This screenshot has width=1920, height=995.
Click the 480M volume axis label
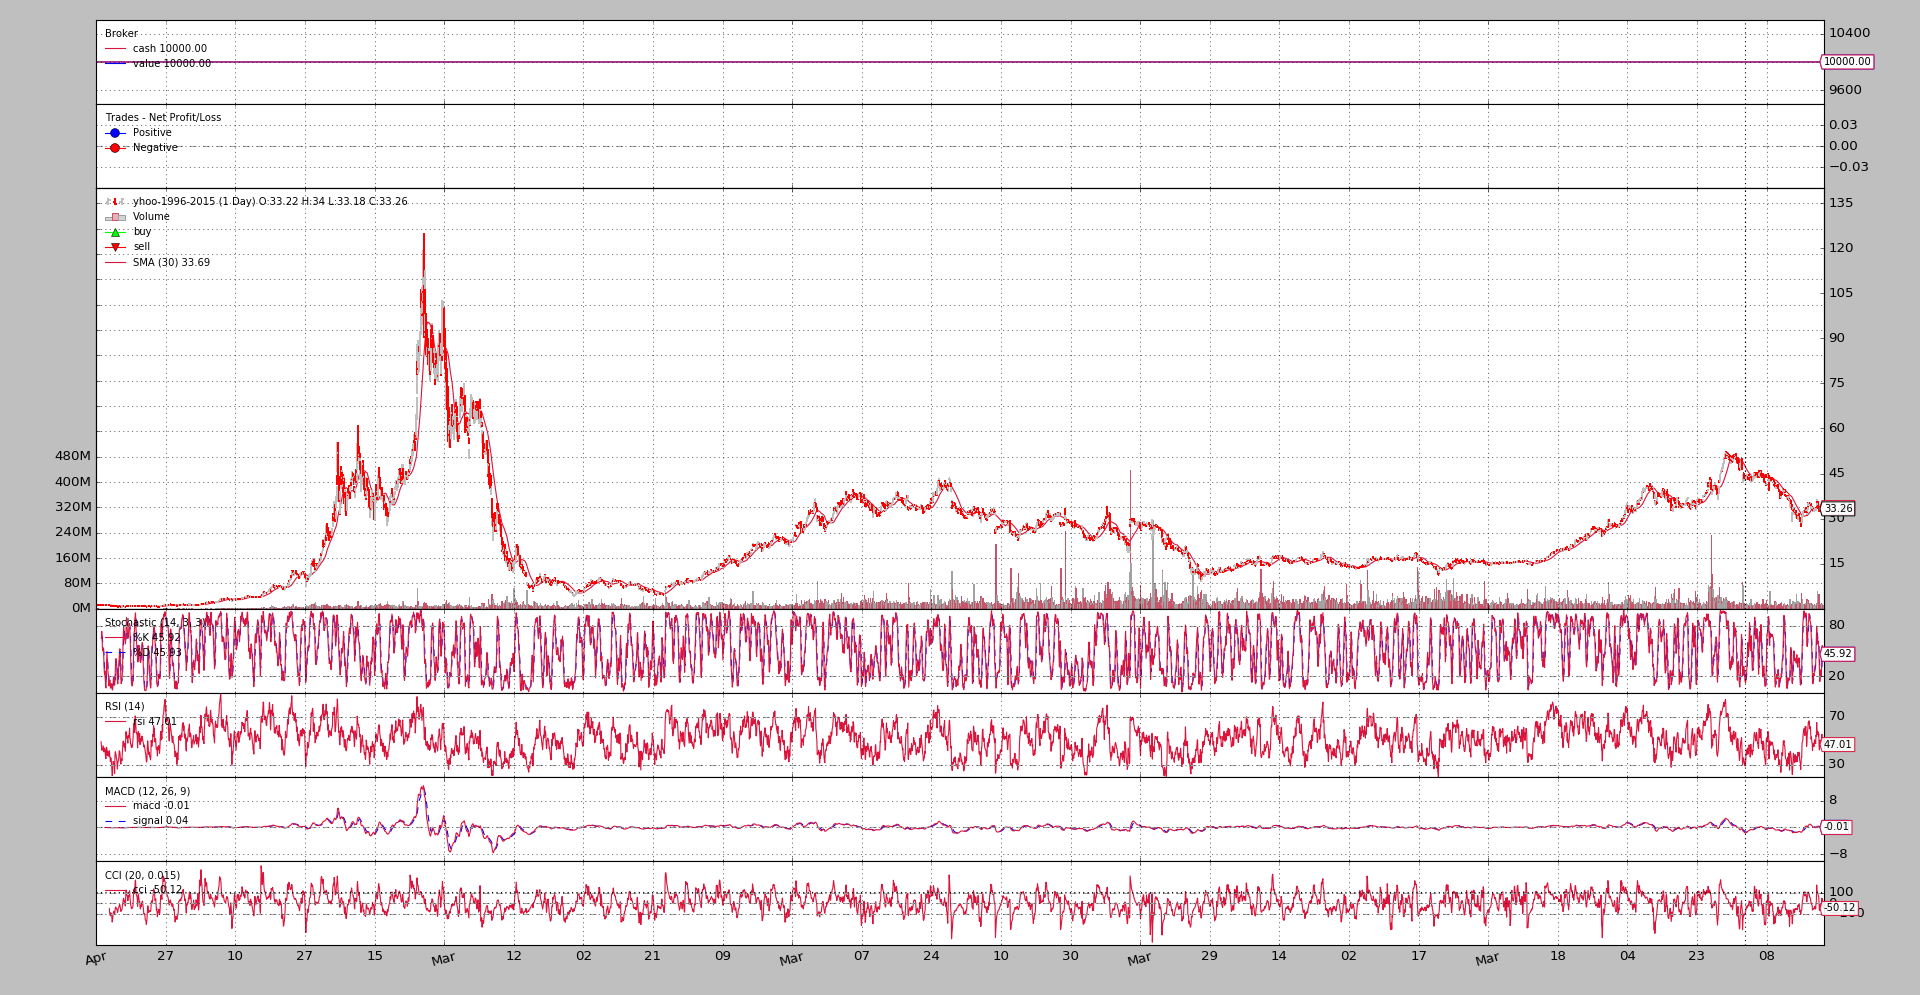72,456
